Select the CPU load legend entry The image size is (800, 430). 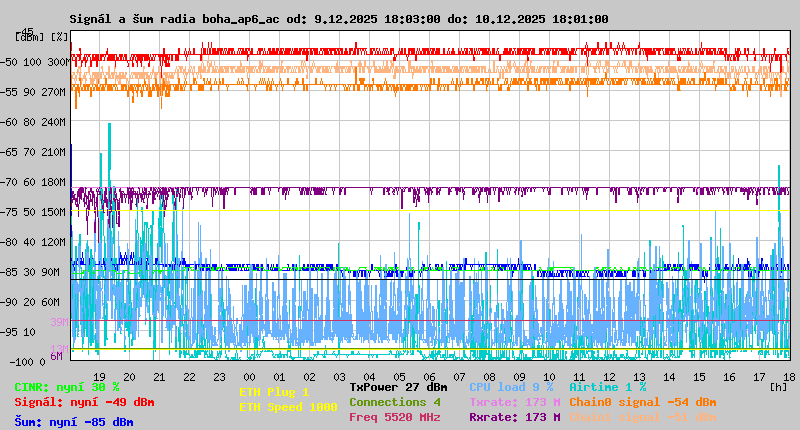tap(511, 387)
